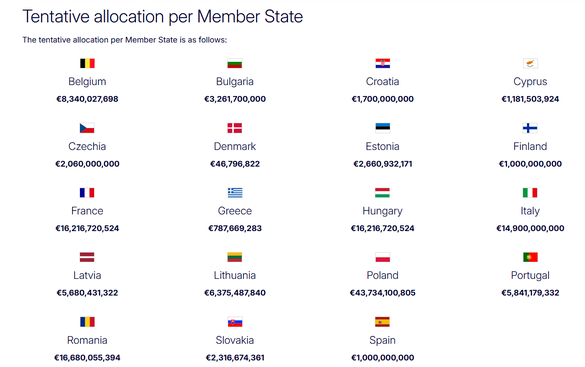Click the Slovakia flag icon
This screenshot has width=585, height=367.
click(235, 321)
